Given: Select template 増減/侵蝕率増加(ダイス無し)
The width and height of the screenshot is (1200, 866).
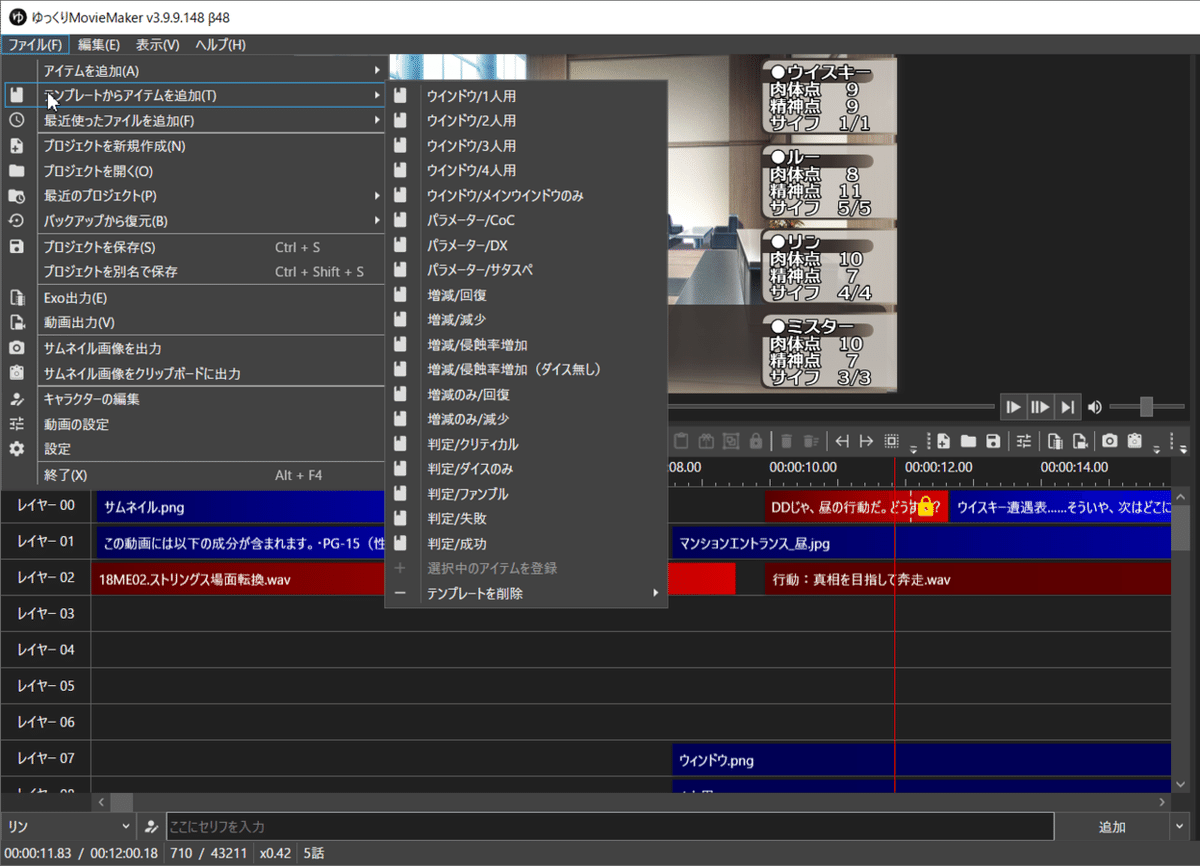Looking at the screenshot, I should coord(526,370).
